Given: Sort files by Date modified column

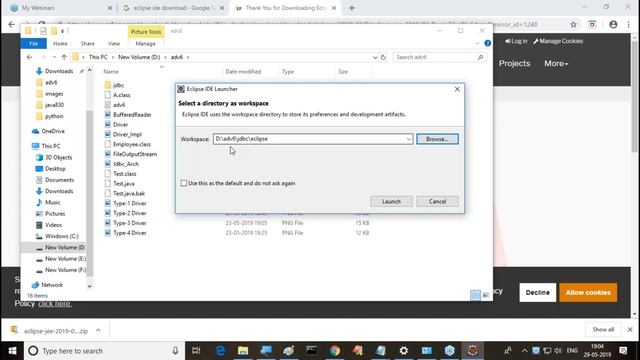Looking at the screenshot, I should tap(243, 71).
